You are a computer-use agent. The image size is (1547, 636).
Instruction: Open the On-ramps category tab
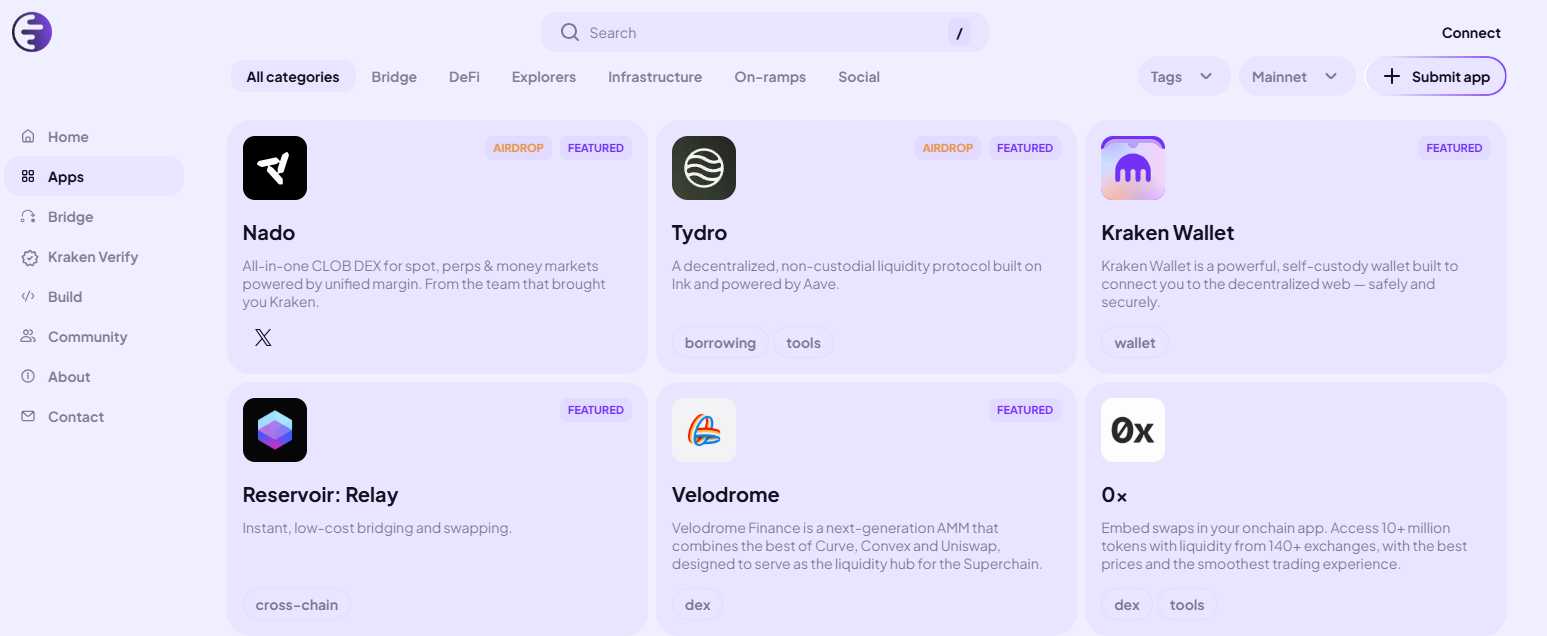[x=770, y=76]
